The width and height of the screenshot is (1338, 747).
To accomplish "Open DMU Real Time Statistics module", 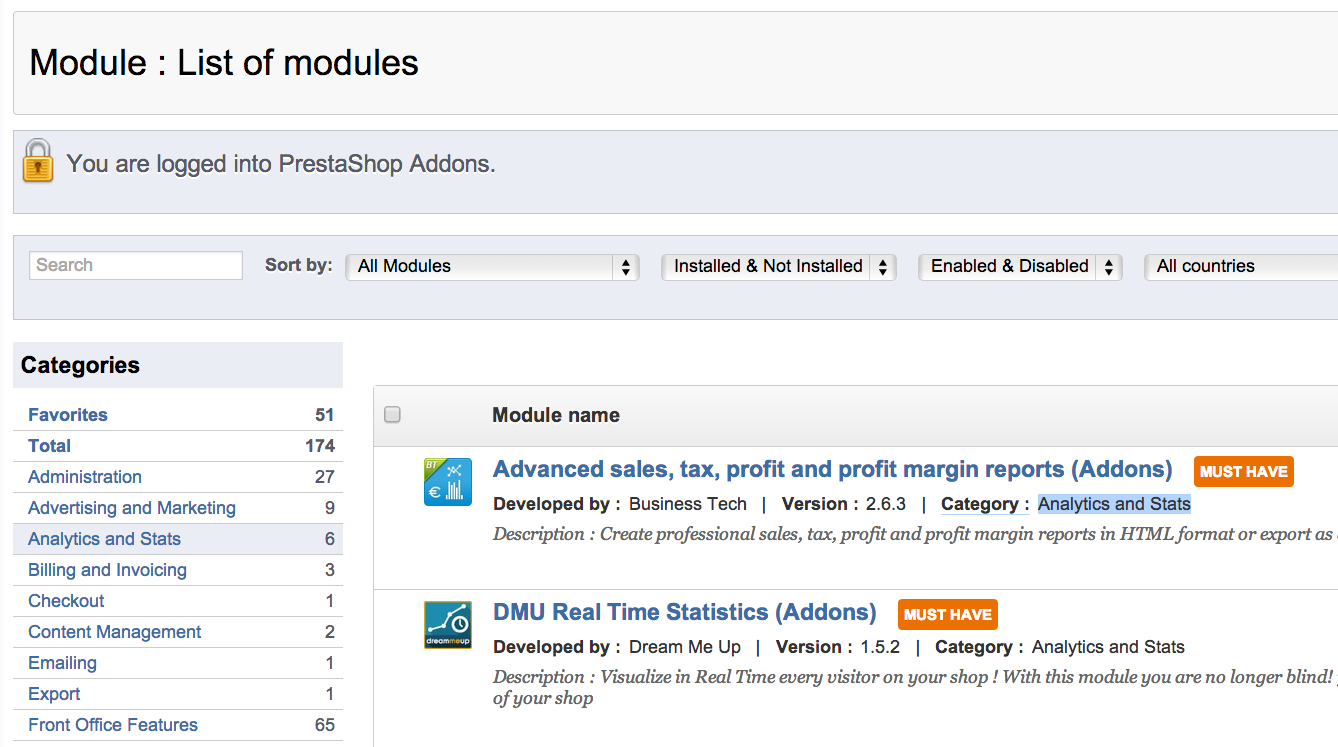I will pos(685,613).
